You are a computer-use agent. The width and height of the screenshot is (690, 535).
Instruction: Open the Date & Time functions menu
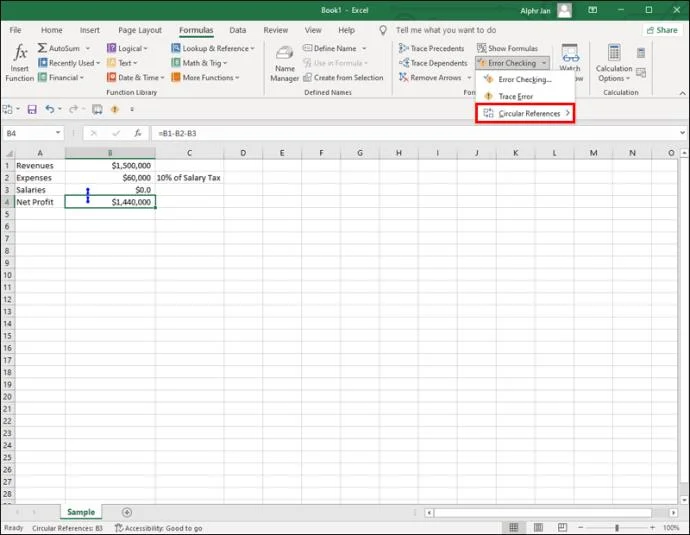coord(136,77)
